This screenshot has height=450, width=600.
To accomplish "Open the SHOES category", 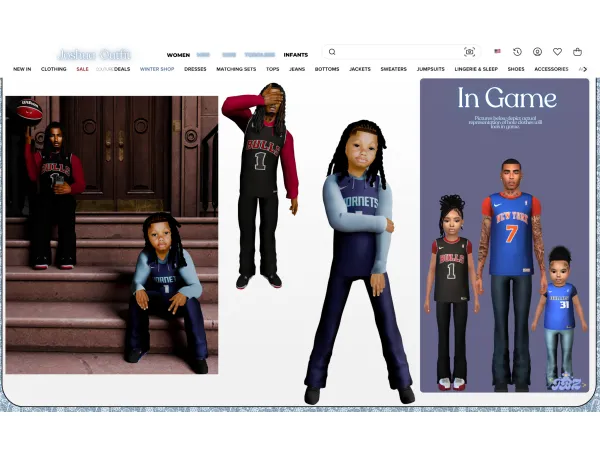I will click(516, 69).
